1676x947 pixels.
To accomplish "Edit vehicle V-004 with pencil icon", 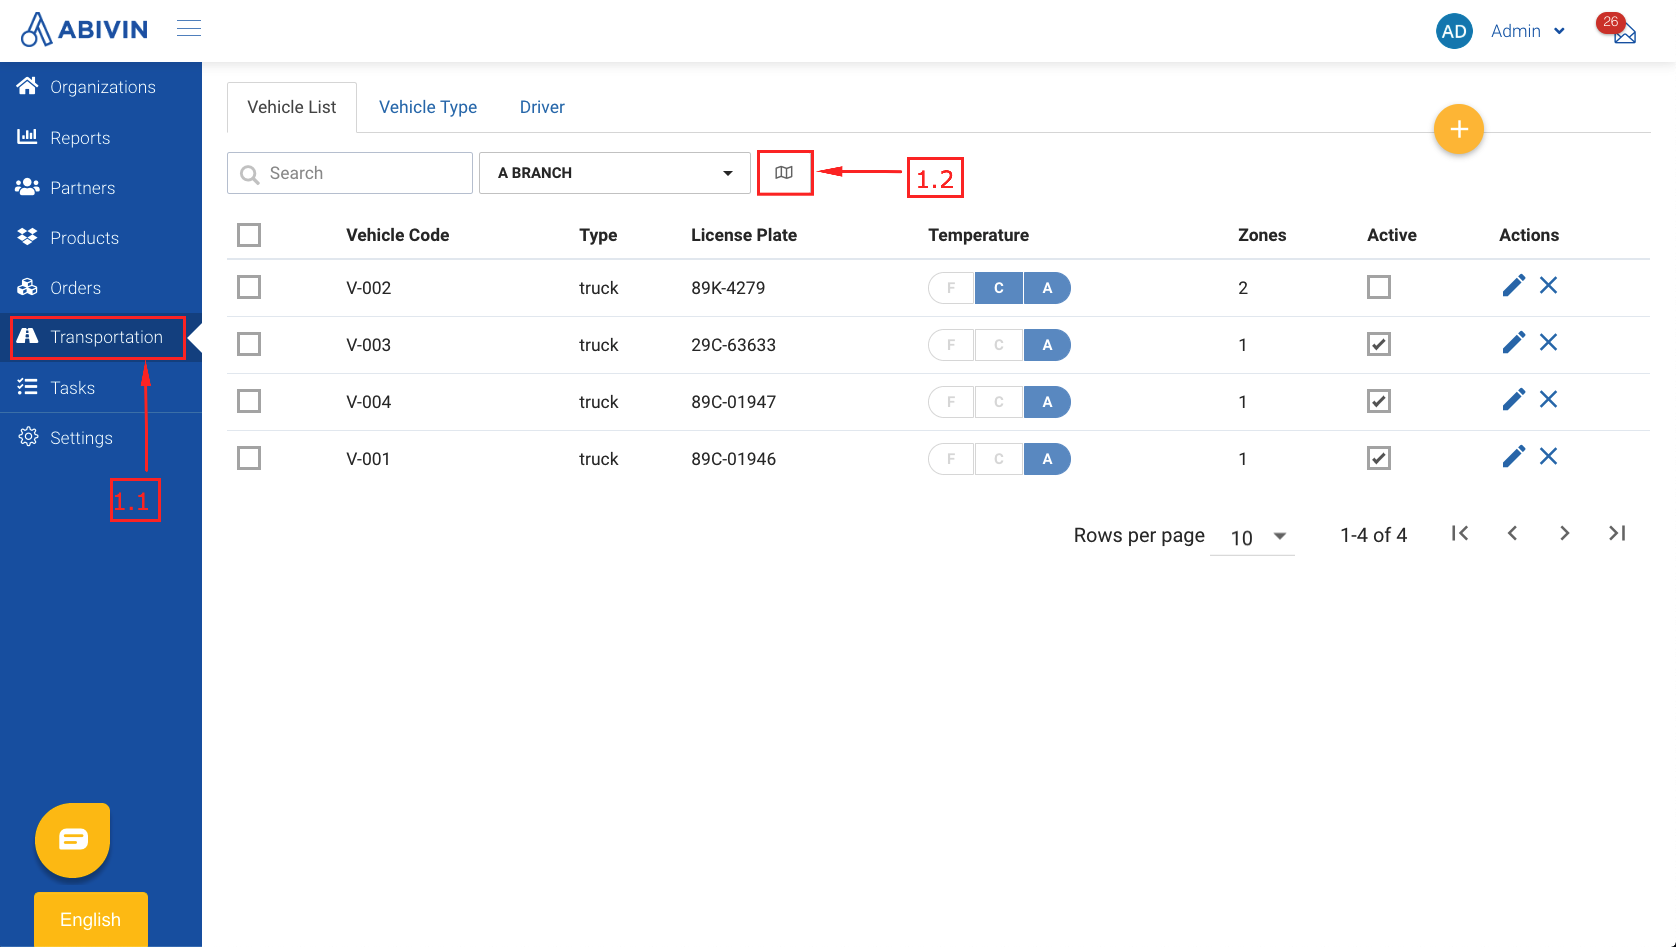I will [x=1513, y=400].
